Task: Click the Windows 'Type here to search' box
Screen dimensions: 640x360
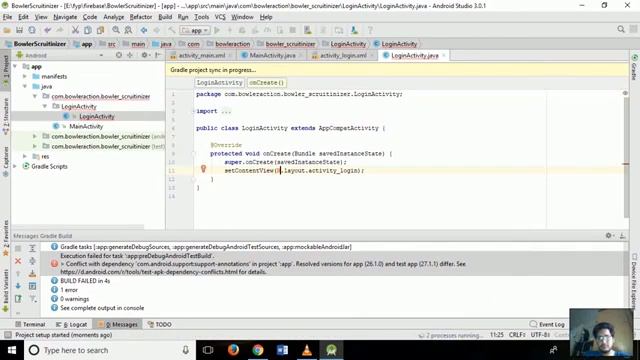Action: click(x=110, y=350)
